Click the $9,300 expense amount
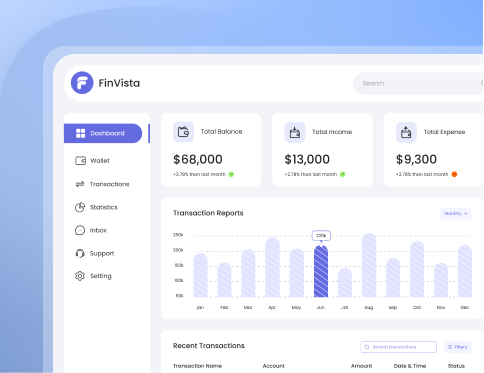This screenshot has width=484, height=373. click(x=416, y=159)
